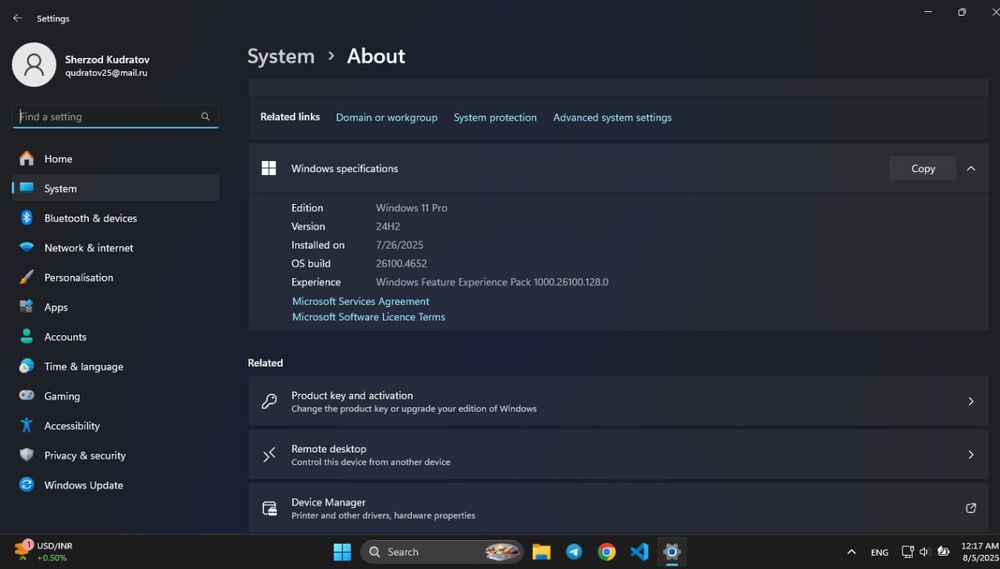Open Visual Studio Code from the taskbar
The width and height of the screenshot is (1000, 569).
click(x=639, y=552)
